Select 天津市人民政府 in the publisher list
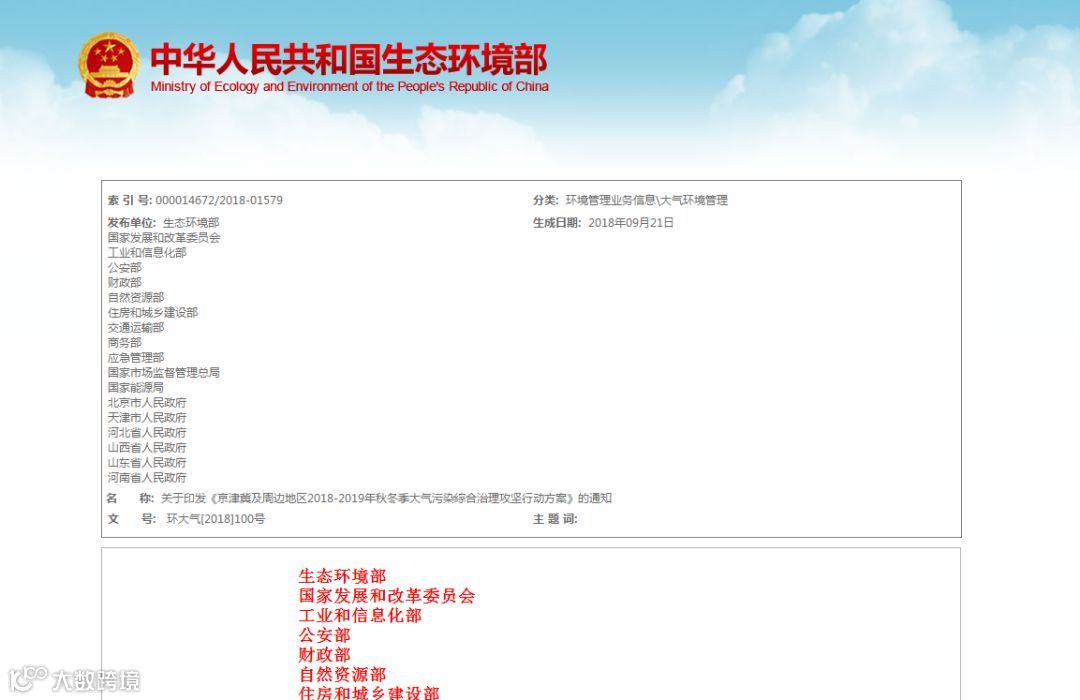This screenshot has width=1080, height=700. point(147,418)
